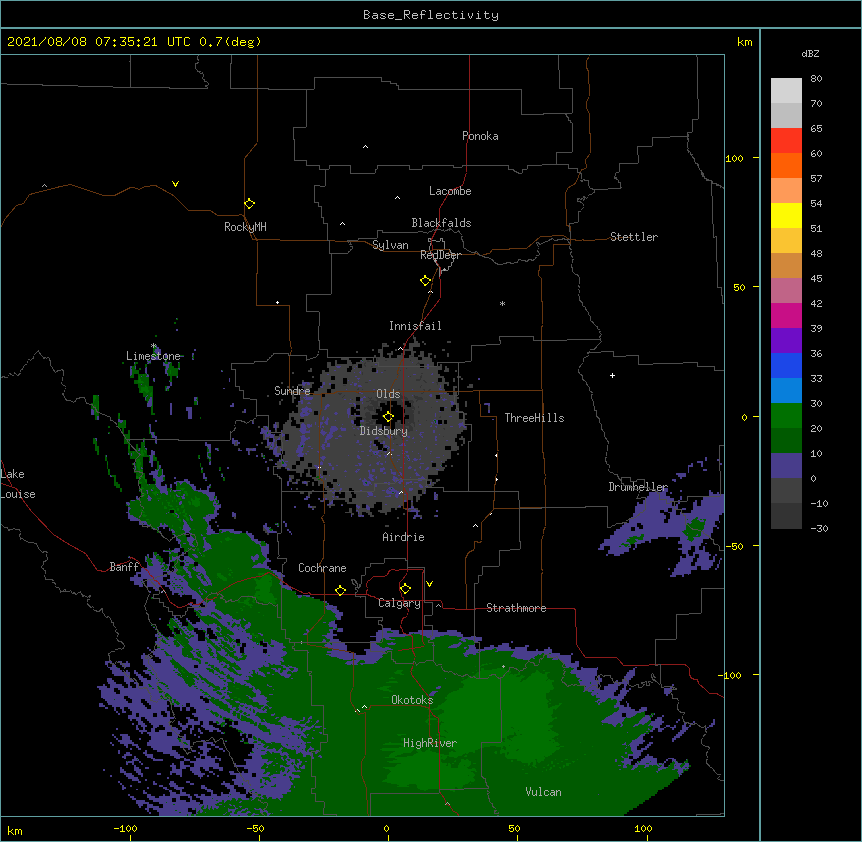The image size is (862, 842).
Task: Click the green 20-30 dBZ legend swatch
Action: (x=786, y=416)
